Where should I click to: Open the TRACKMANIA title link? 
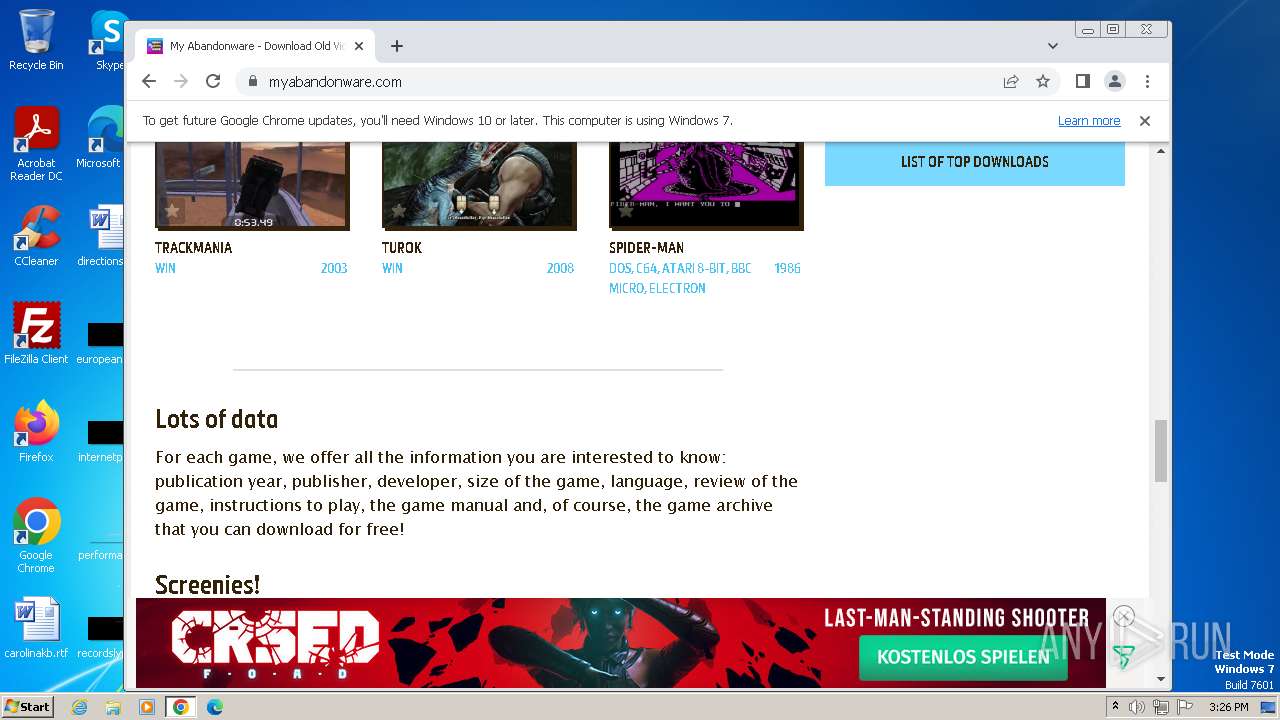(193, 248)
